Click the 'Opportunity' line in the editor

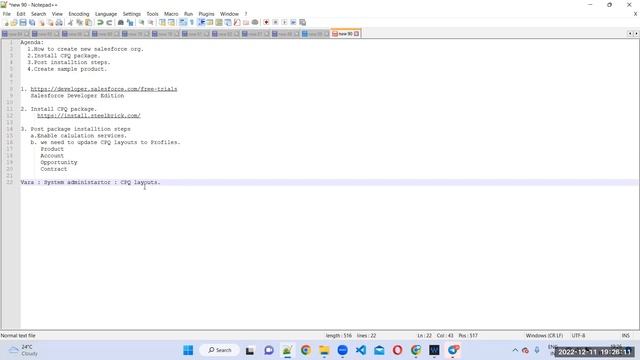pos(59,162)
